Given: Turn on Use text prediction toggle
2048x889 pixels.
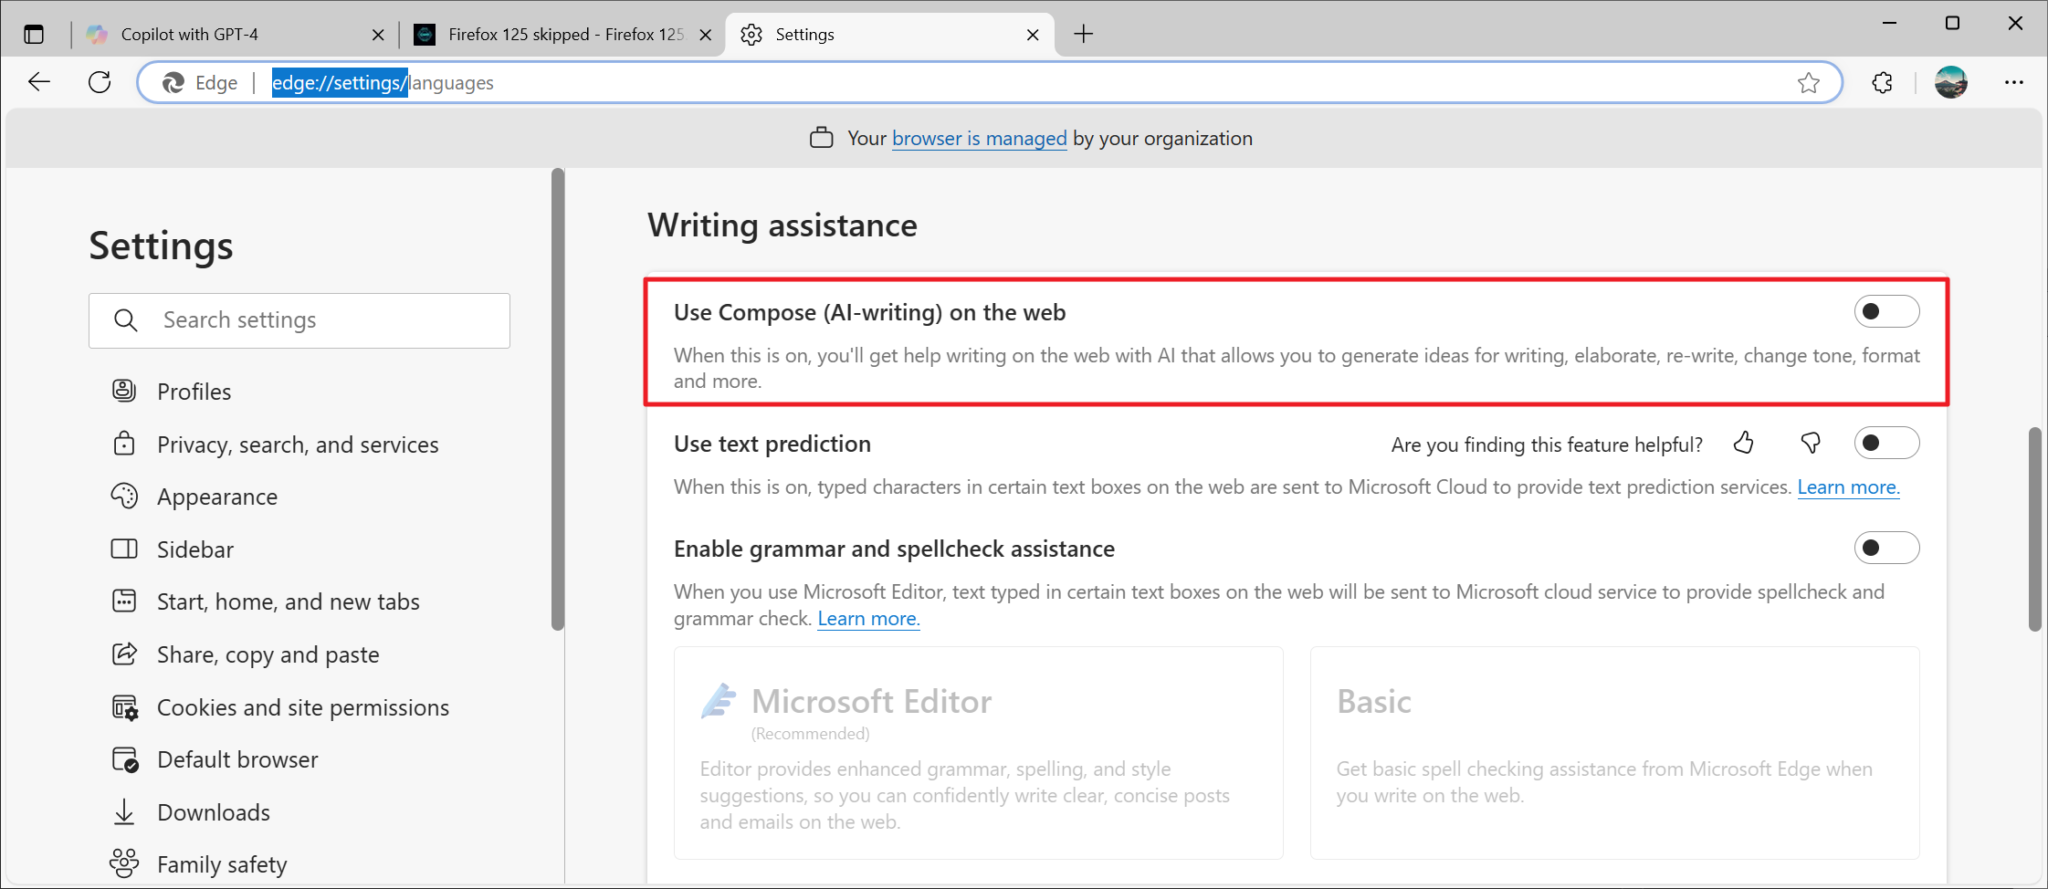Looking at the screenshot, I should click(x=1886, y=443).
